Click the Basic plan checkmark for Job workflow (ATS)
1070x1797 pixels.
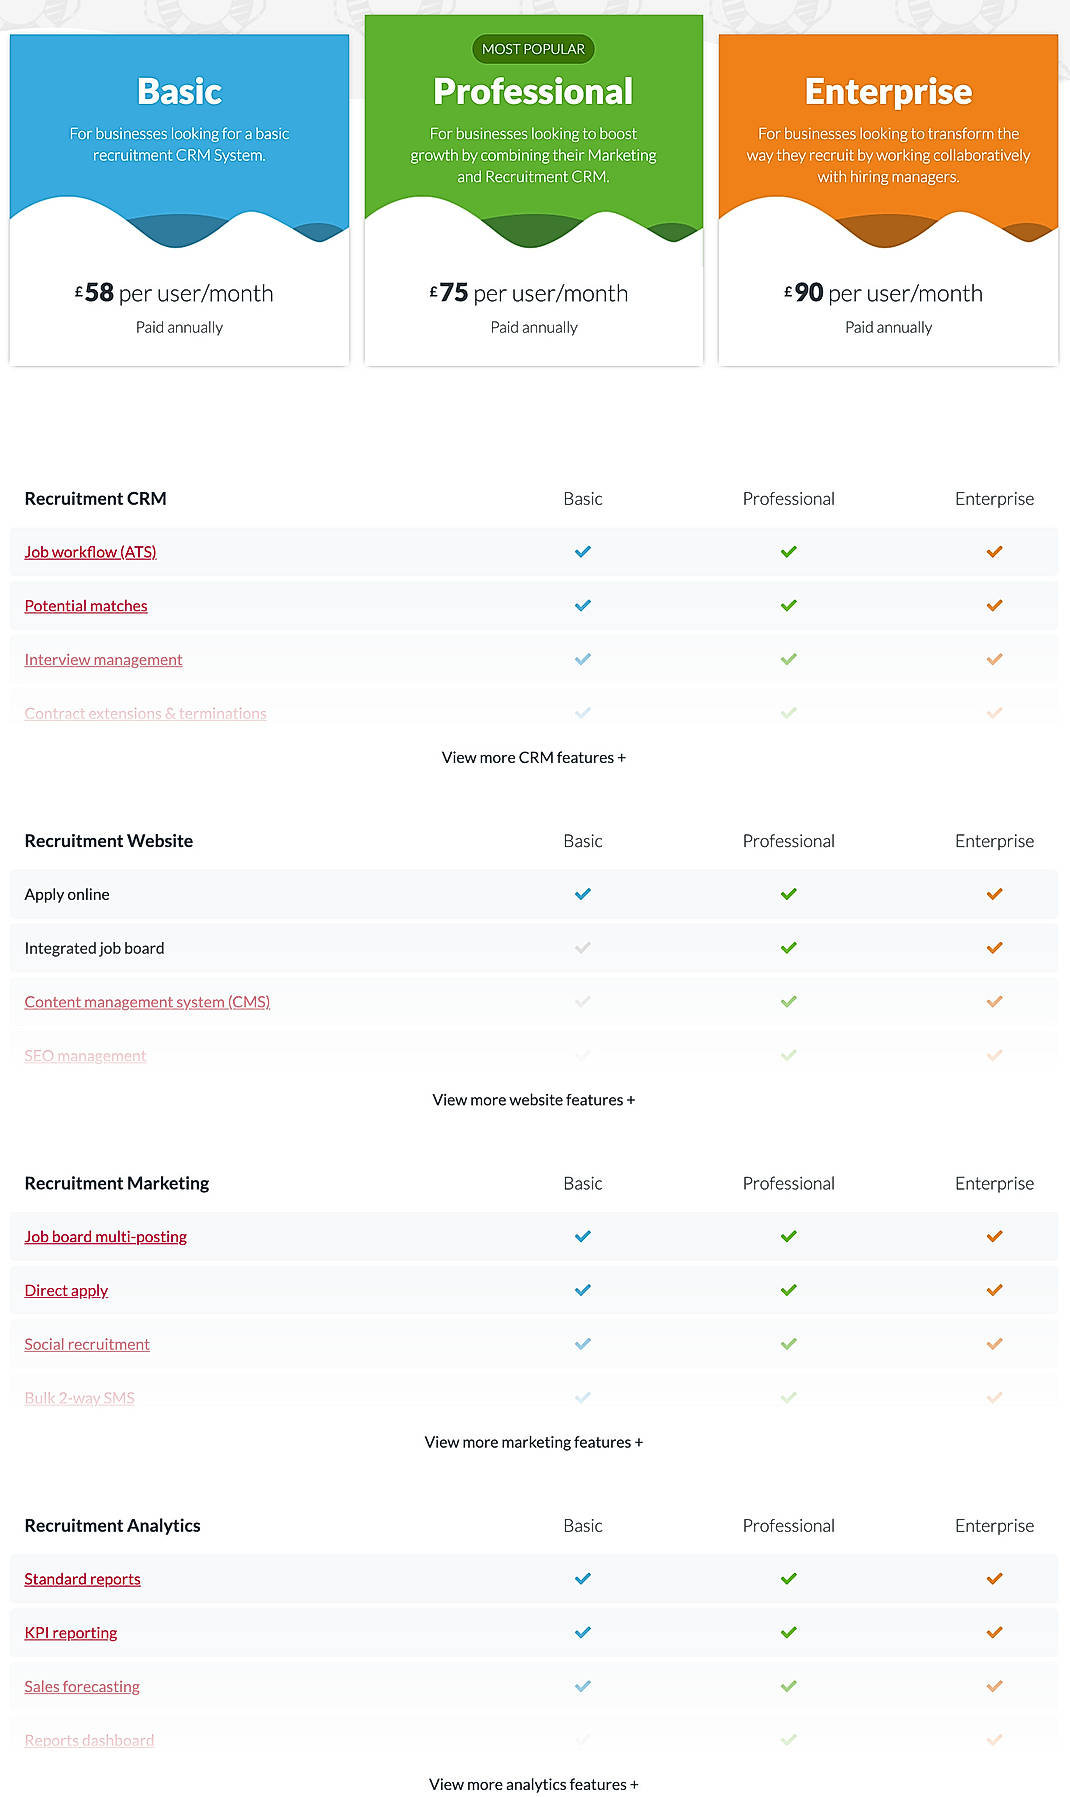pyautogui.click(x=582, y=551)
